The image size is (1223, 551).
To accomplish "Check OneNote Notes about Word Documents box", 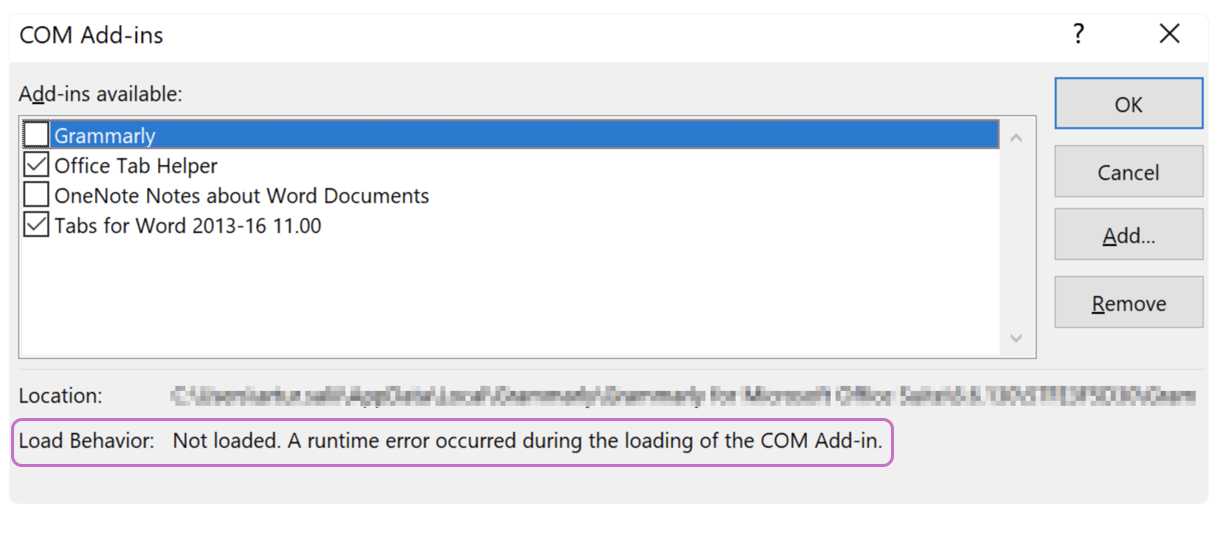I will 36,195.
